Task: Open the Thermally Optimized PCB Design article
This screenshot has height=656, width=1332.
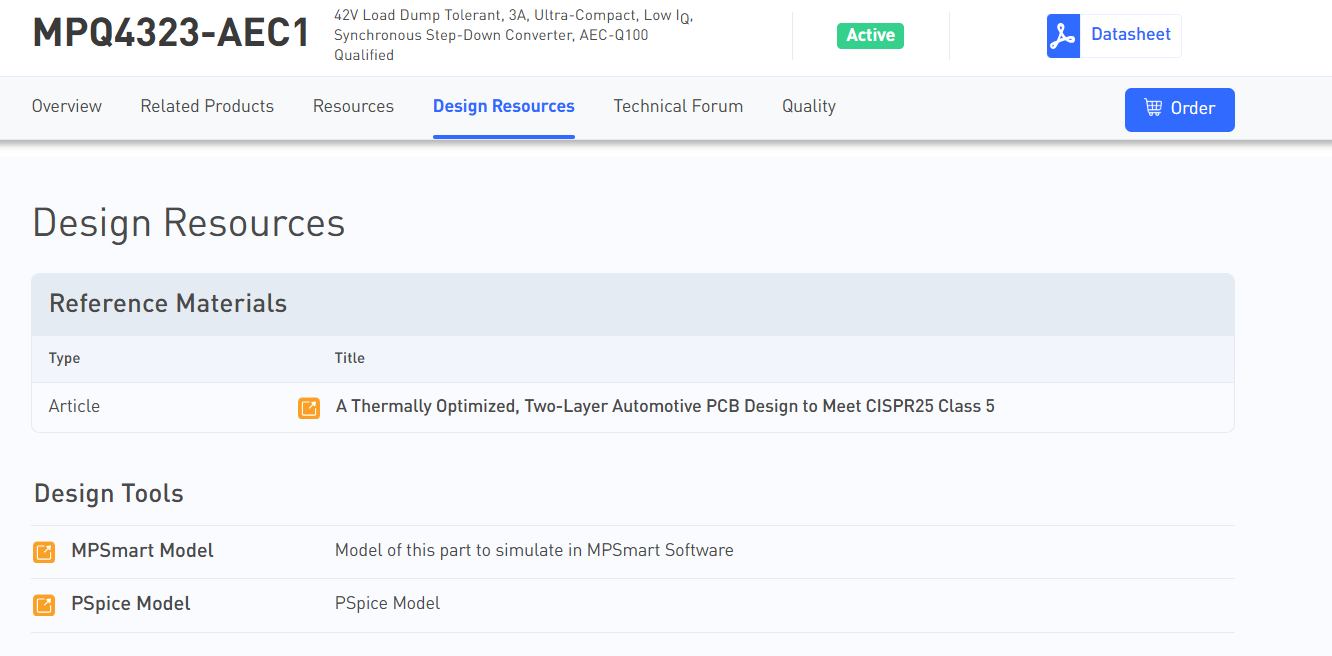Action: pos(665,406)
